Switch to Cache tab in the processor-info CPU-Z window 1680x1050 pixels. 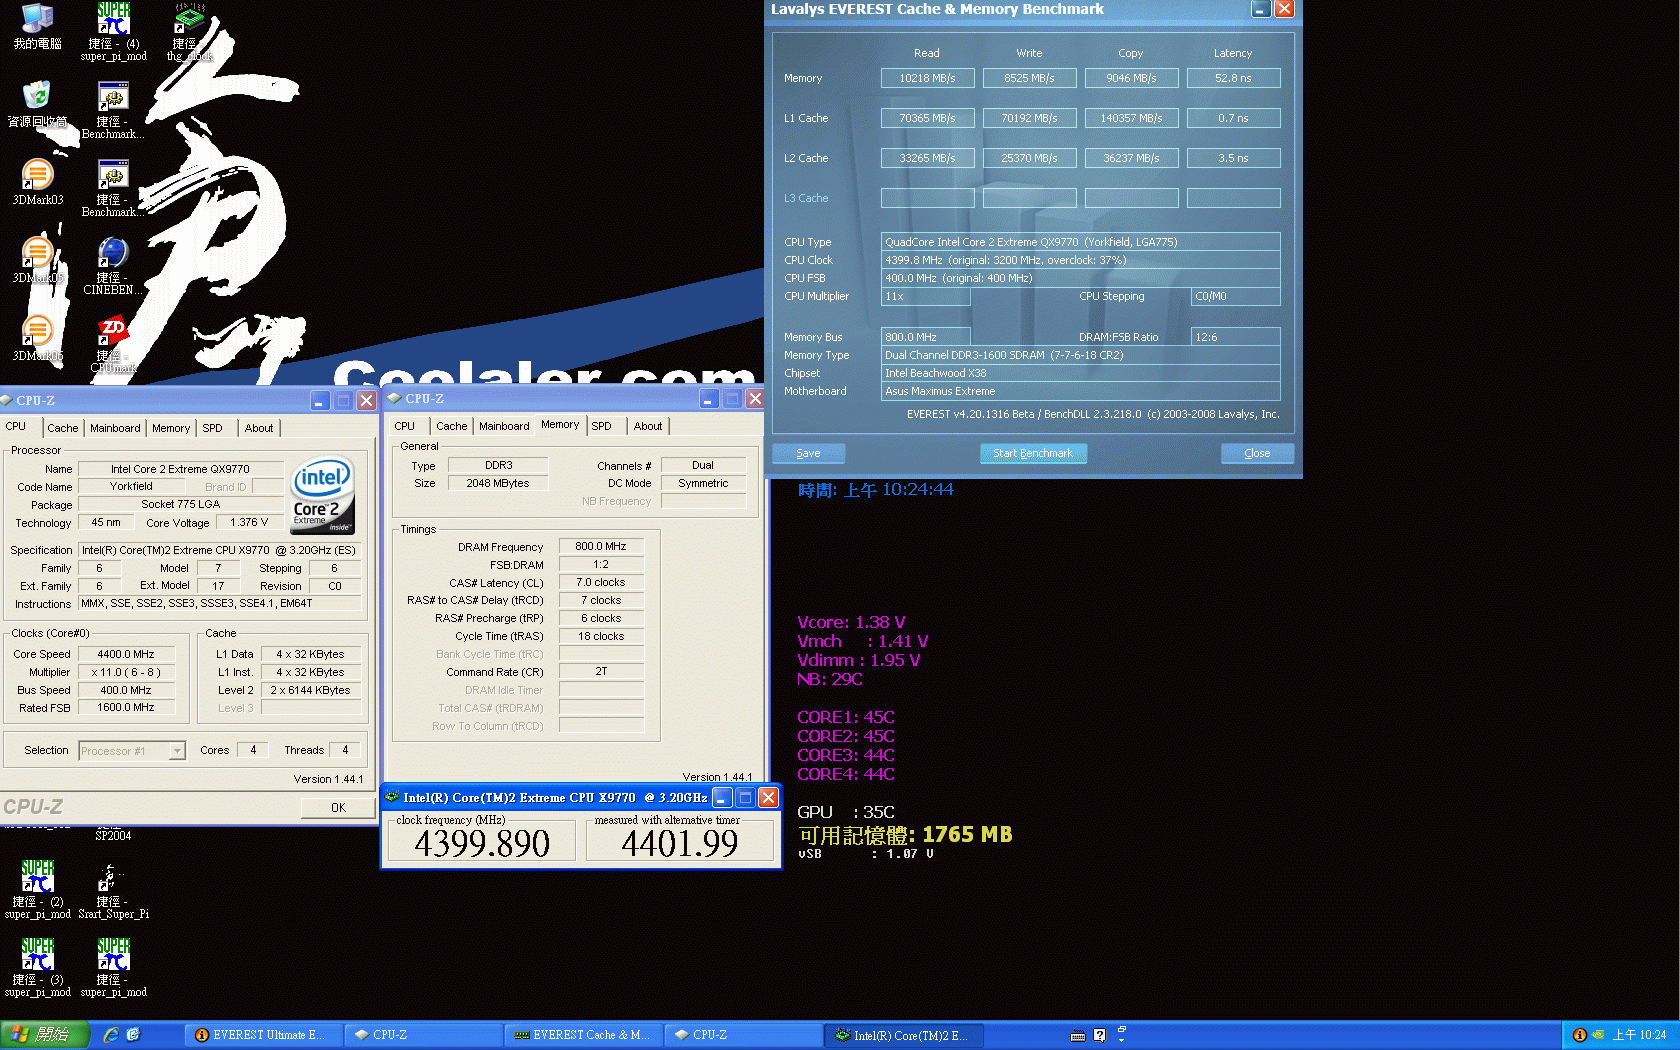click(x=62, y=428)
